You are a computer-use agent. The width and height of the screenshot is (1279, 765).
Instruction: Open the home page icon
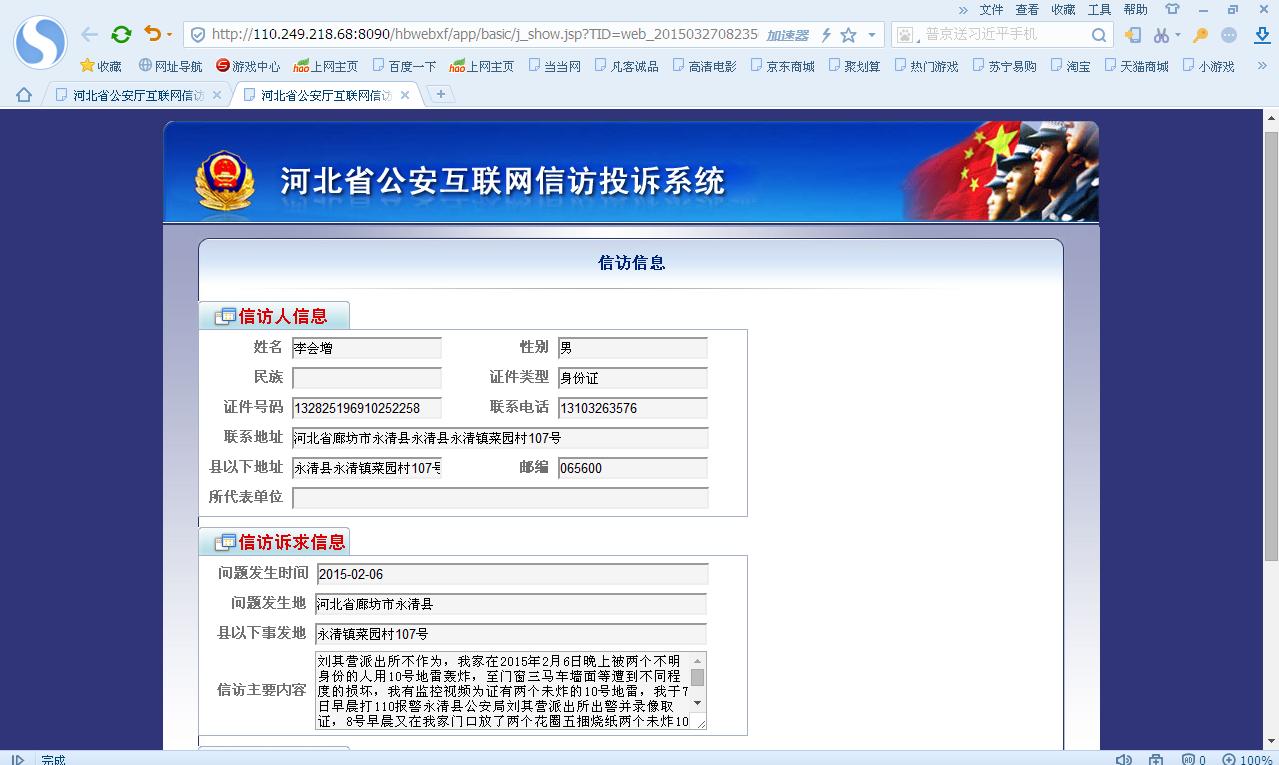point(24,95)
